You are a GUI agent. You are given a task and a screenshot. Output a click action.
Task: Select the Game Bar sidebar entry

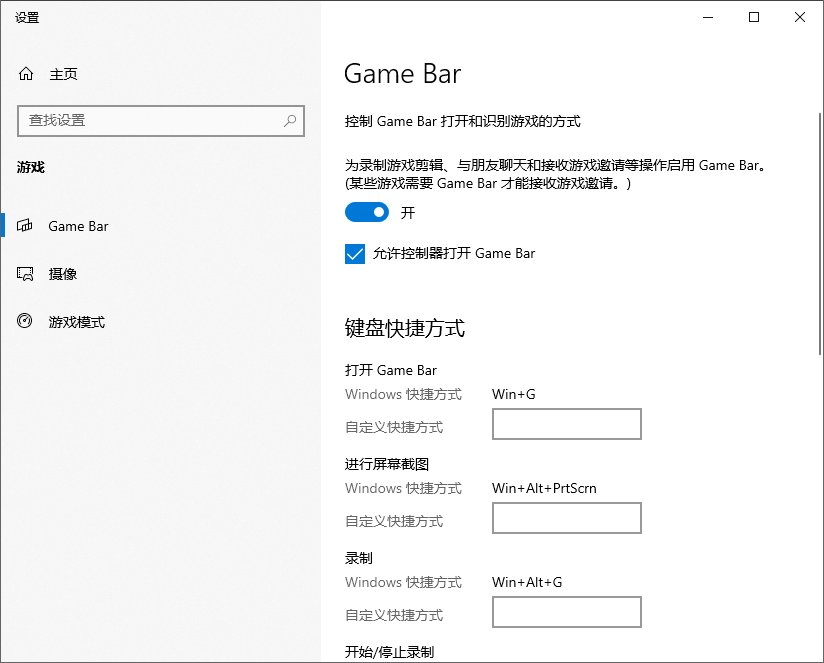(78, 226)
